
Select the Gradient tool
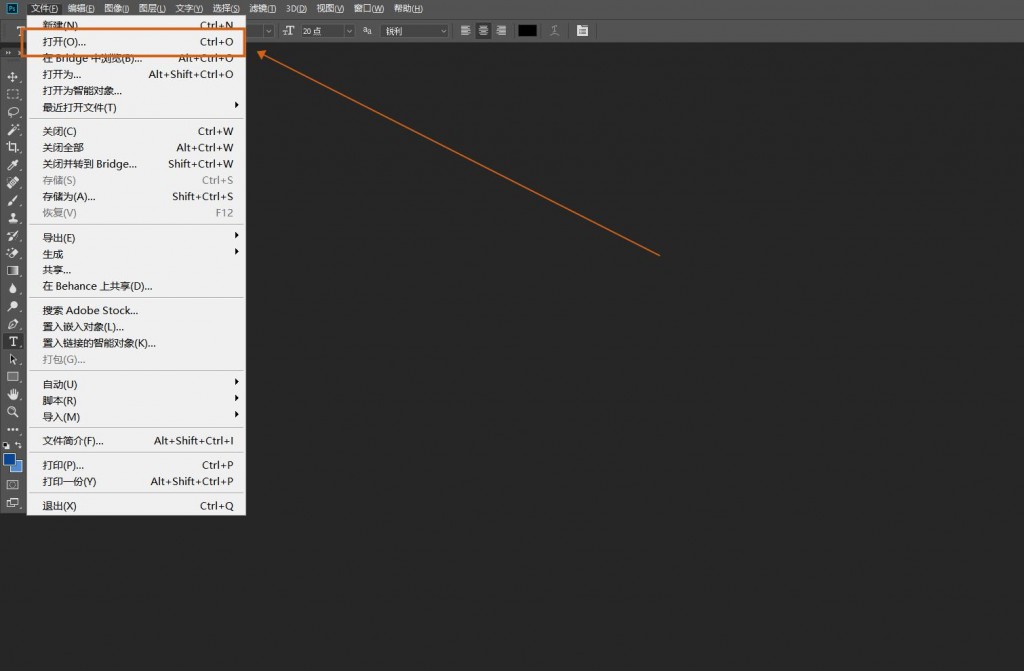pos(12,270)
